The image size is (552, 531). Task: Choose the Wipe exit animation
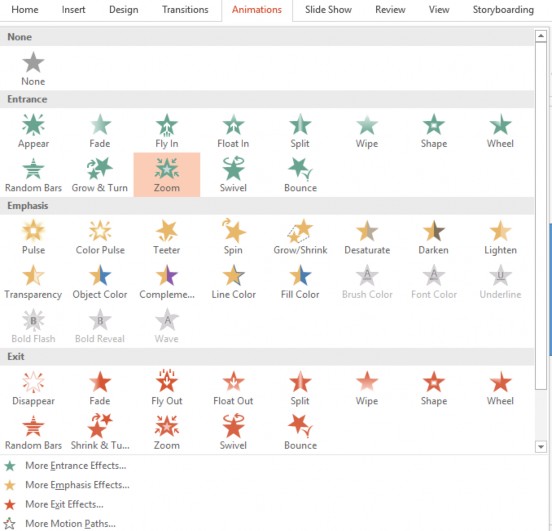click(367, 388)
